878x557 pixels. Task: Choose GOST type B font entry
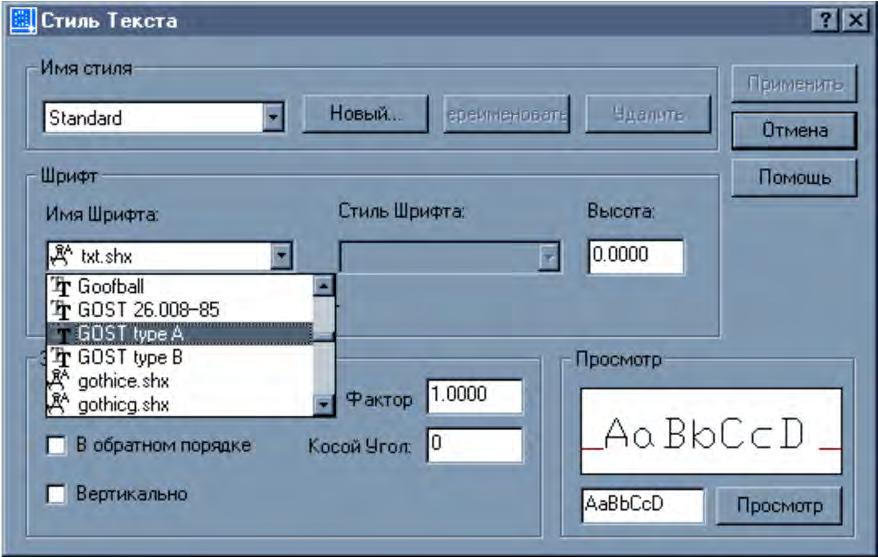click(180, 357)
